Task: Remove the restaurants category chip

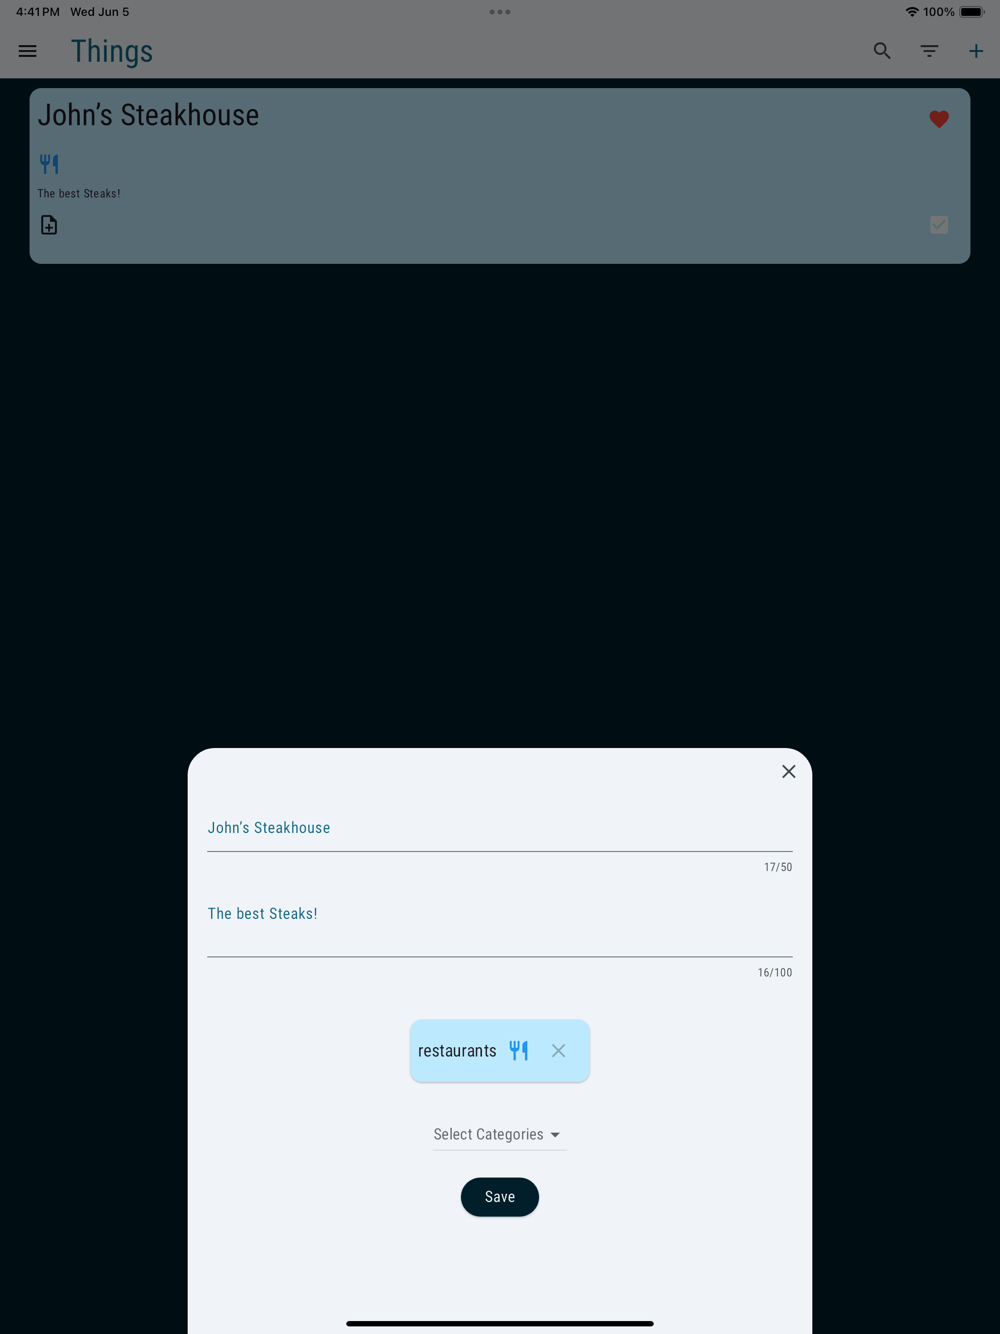Action: click(x=559, y=1051)
